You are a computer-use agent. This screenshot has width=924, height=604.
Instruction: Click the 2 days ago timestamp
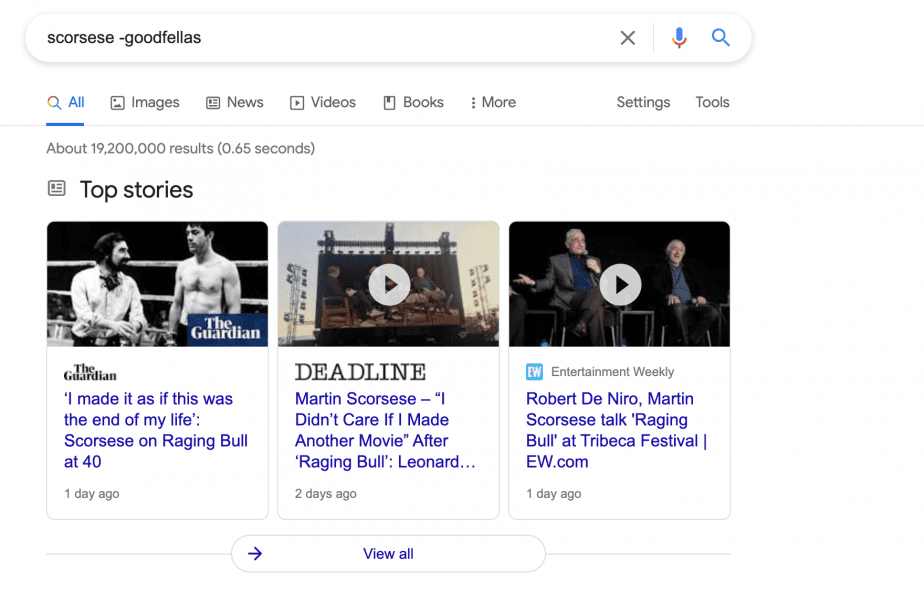325,494
